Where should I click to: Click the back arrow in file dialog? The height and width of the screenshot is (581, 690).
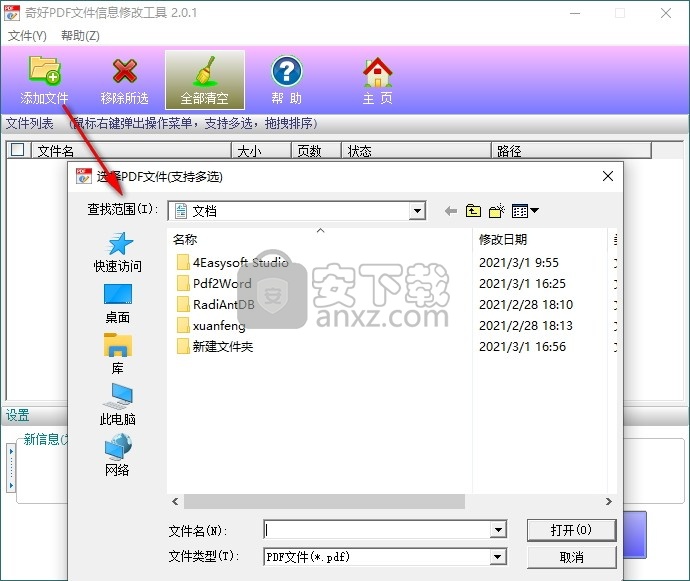pyautogui.click(x=451, y=211)
